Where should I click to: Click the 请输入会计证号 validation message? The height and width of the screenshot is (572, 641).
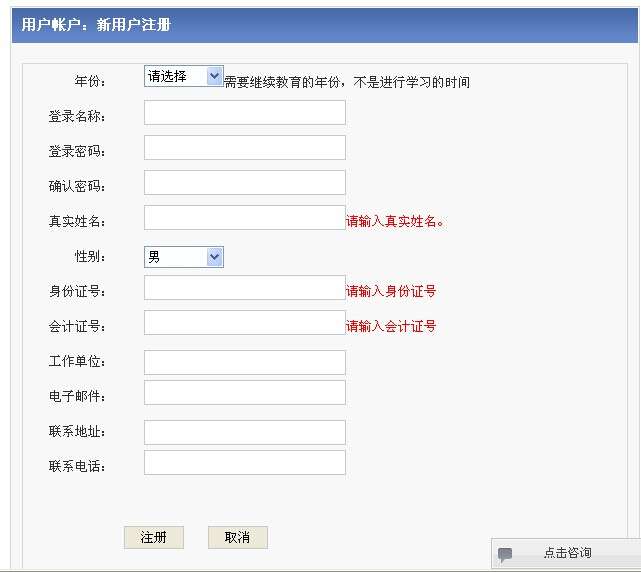point(391,326)
